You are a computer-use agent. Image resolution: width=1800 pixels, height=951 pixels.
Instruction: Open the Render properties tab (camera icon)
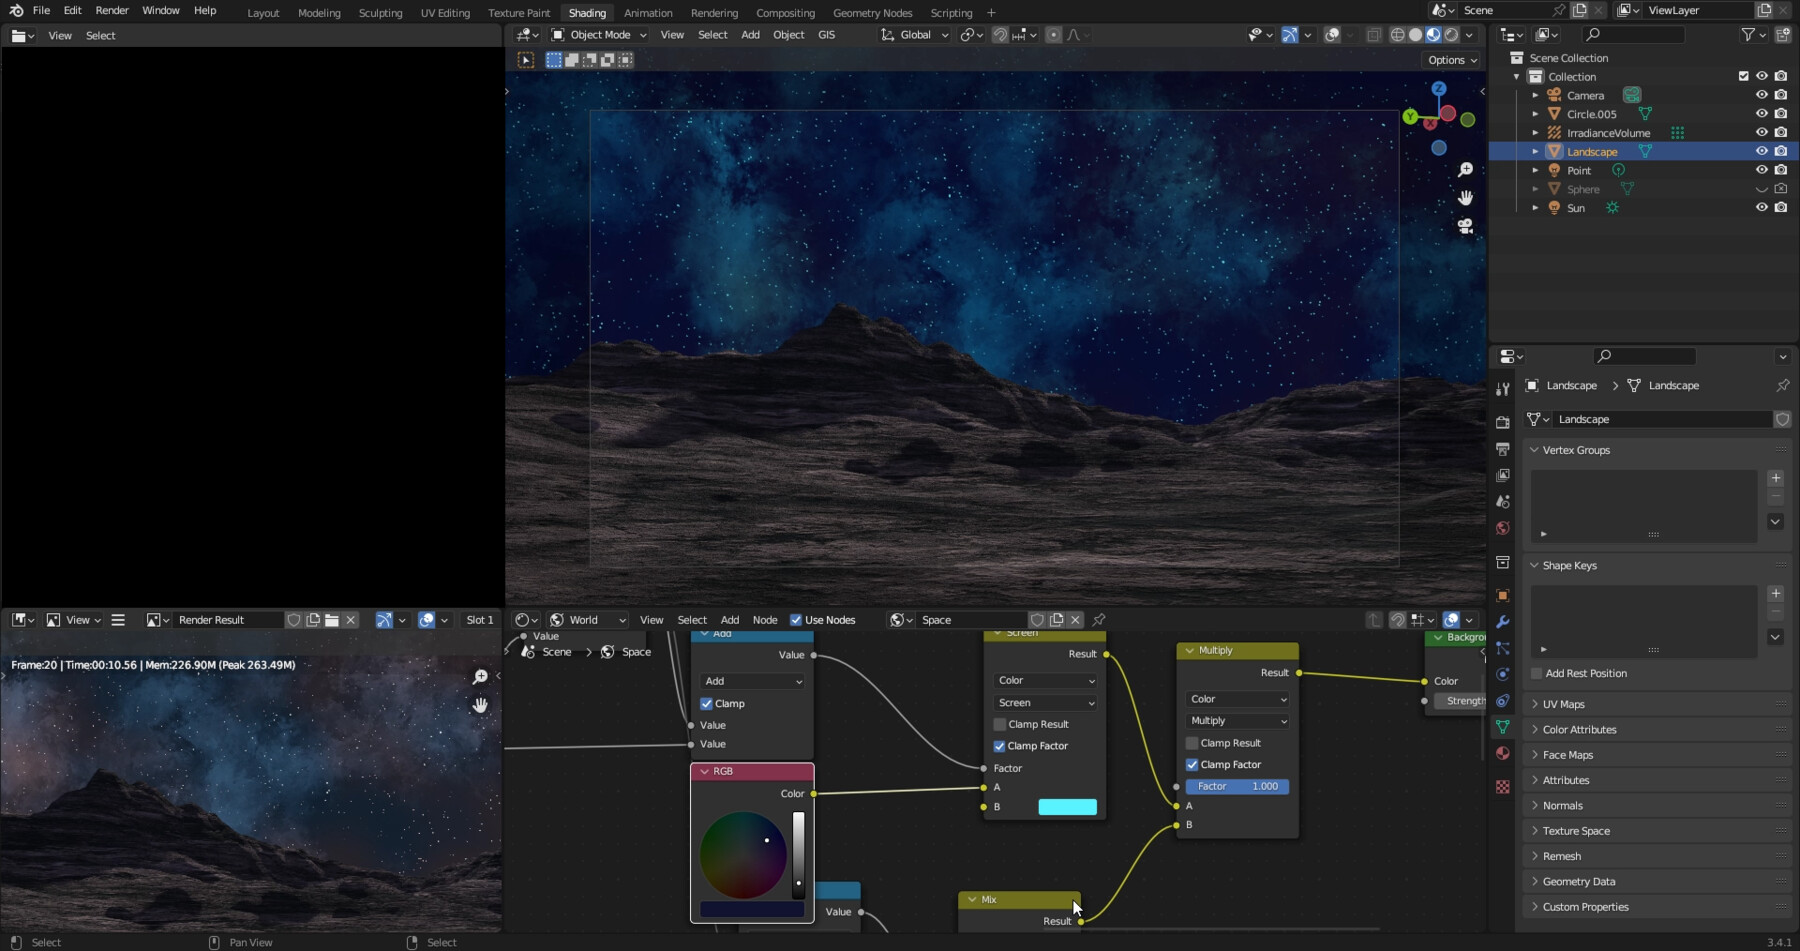[x=1503, y=422]
